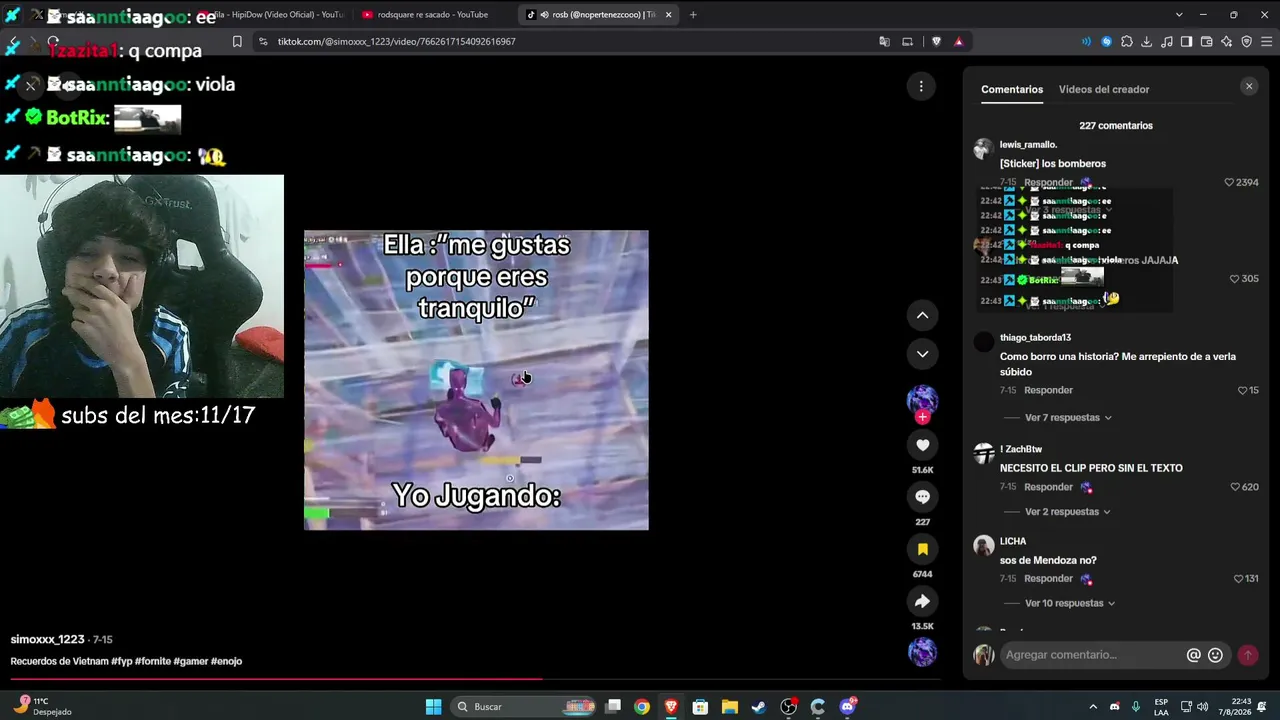Open the emoji picker in the comment box
The height and width of the screenshot is (720, 1280).
click(1215, 655)
